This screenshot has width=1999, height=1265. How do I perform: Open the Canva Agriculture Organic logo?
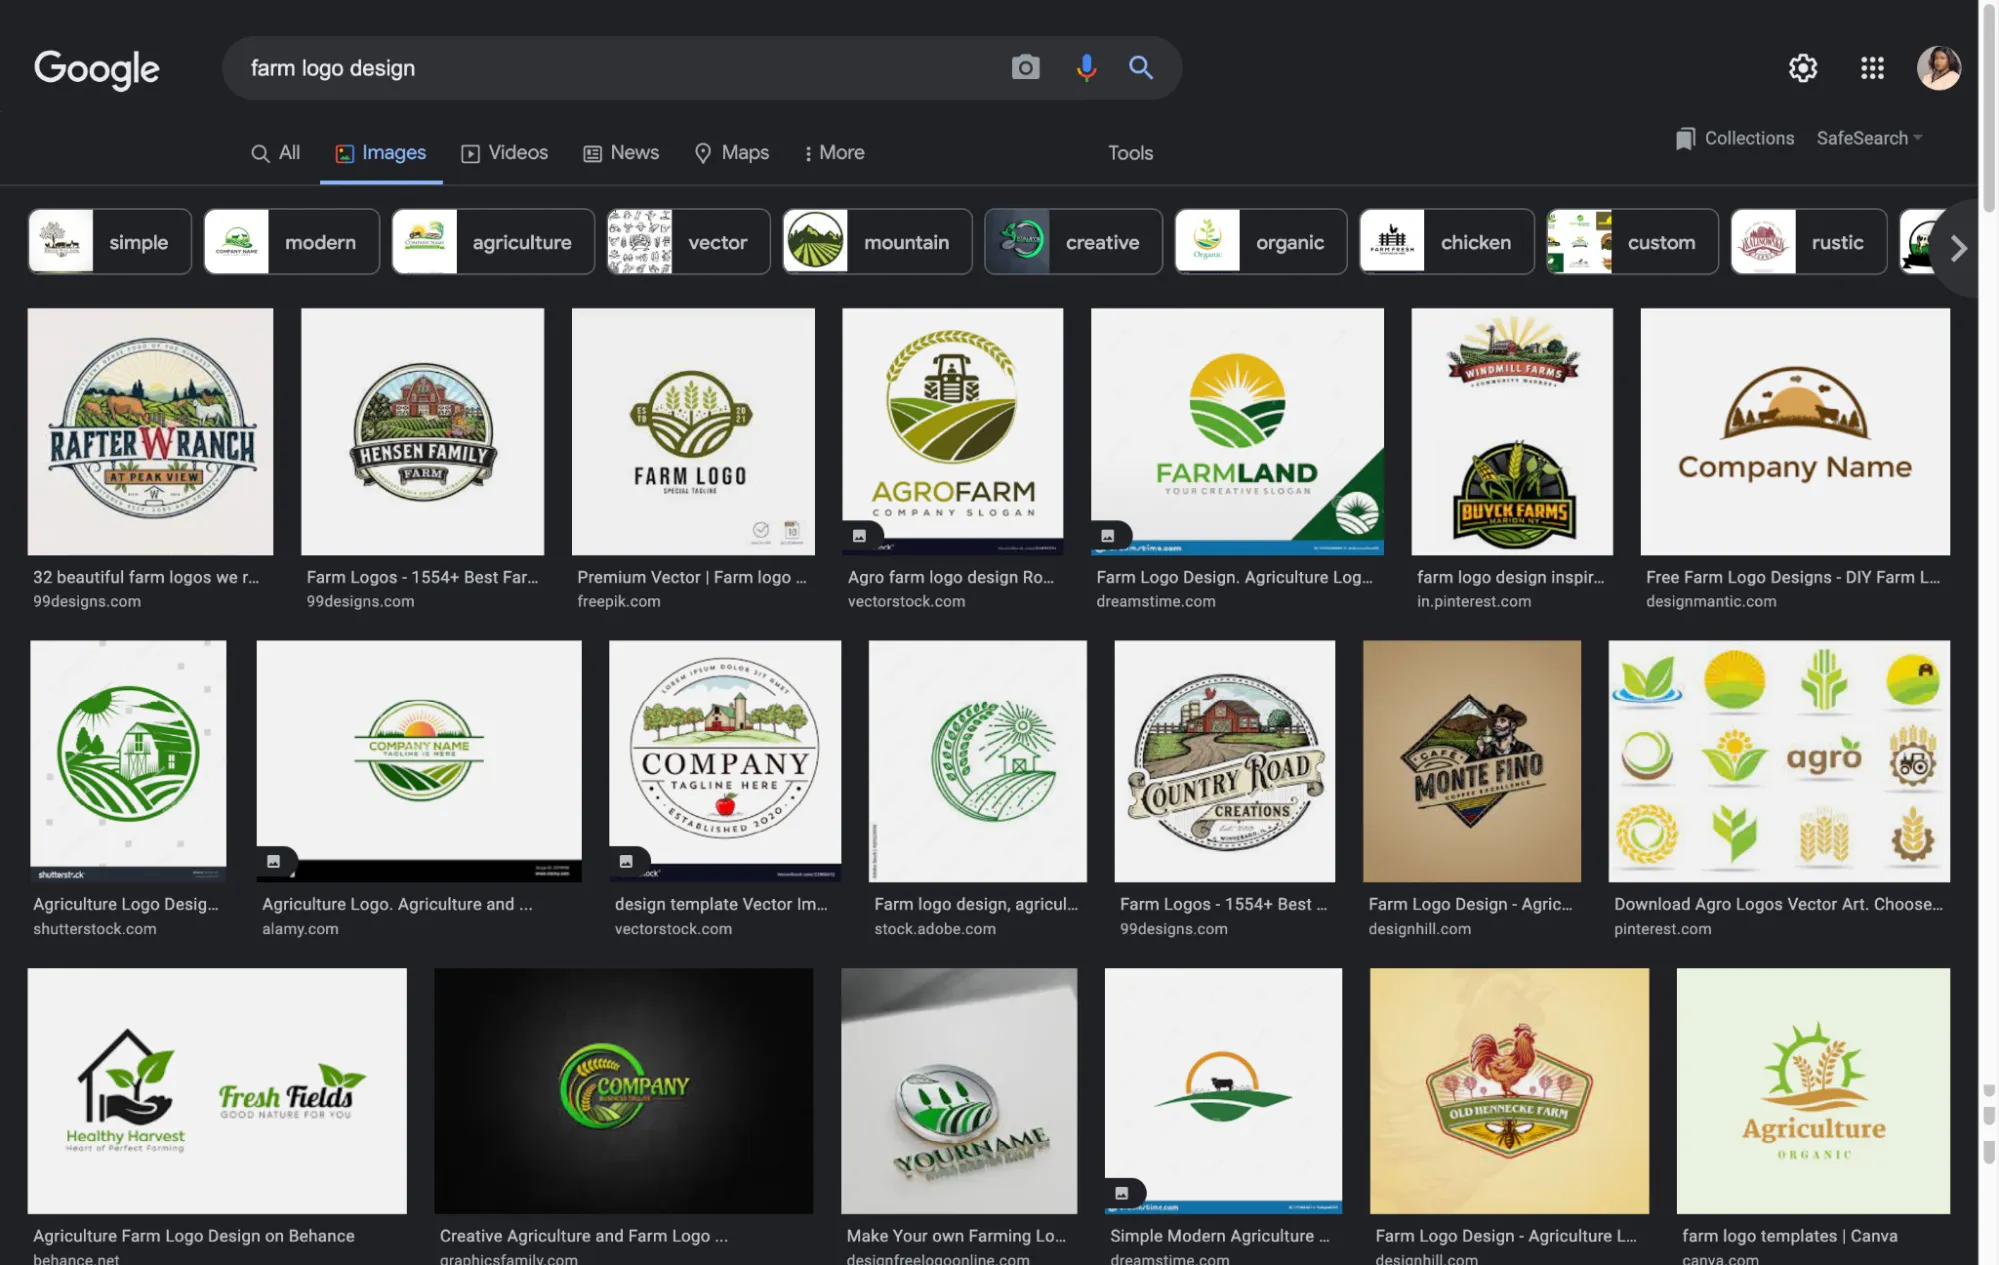[1813, 1091]
